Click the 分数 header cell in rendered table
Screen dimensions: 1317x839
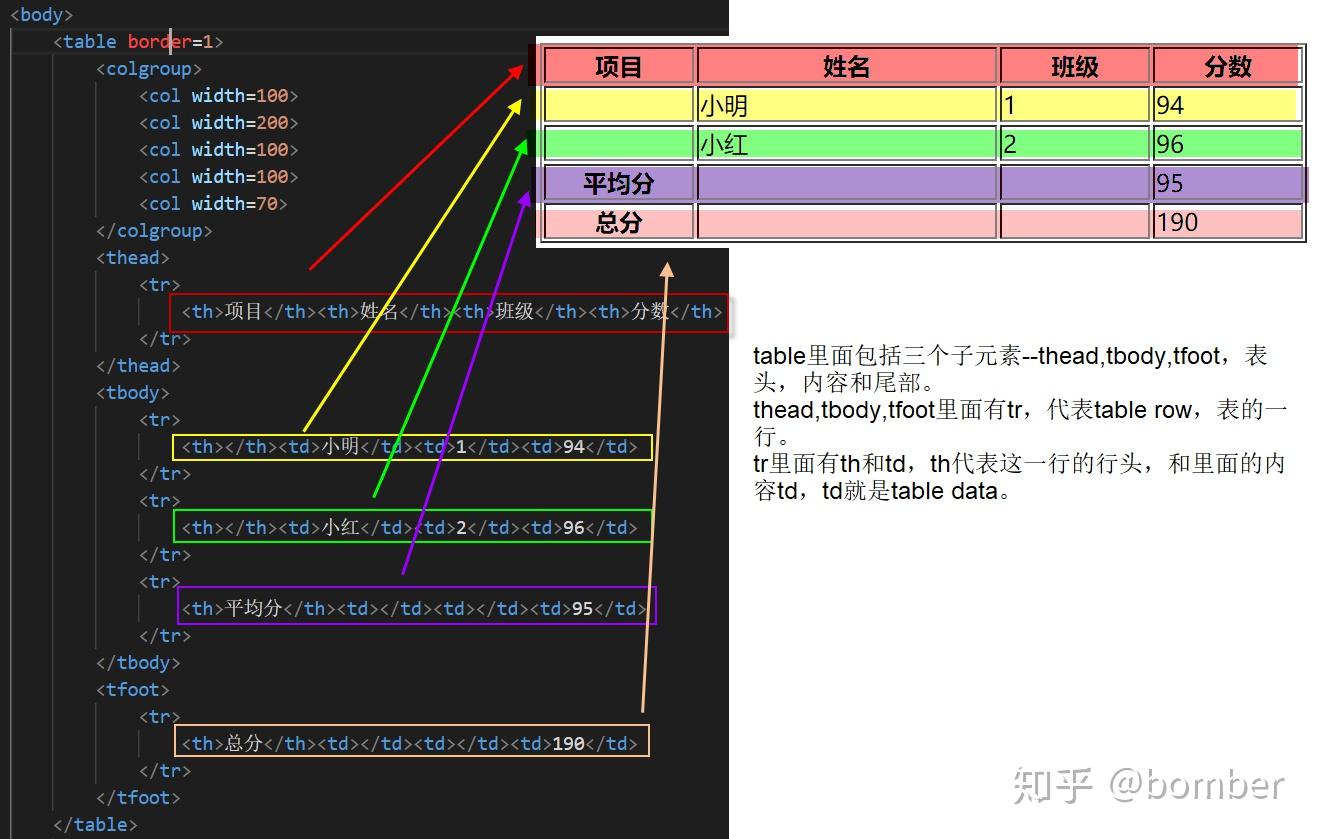point(1228,66)
